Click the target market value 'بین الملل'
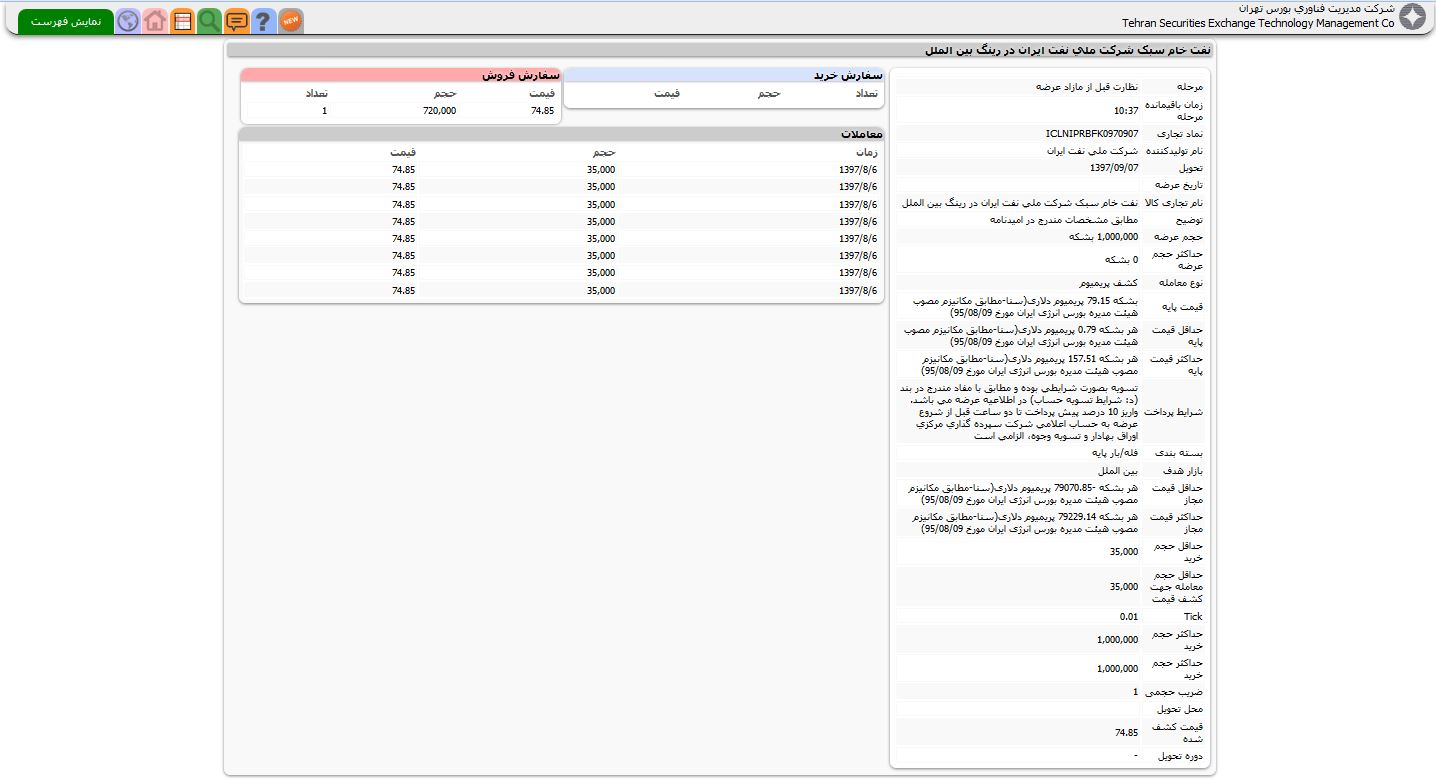Viewport: 1436px width, 779px height. (1118, 470)
